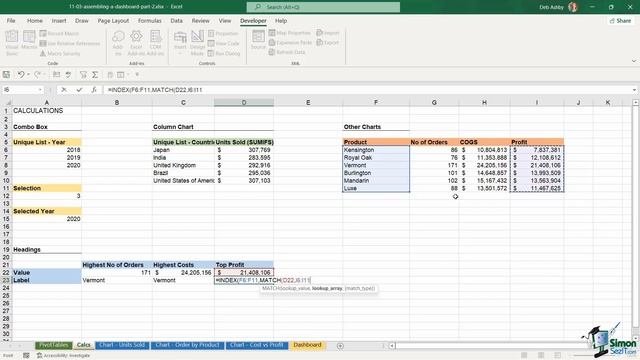This screenshot has height=360, width=640.
Task: Click XML Export
Action: tap(328, 42)
